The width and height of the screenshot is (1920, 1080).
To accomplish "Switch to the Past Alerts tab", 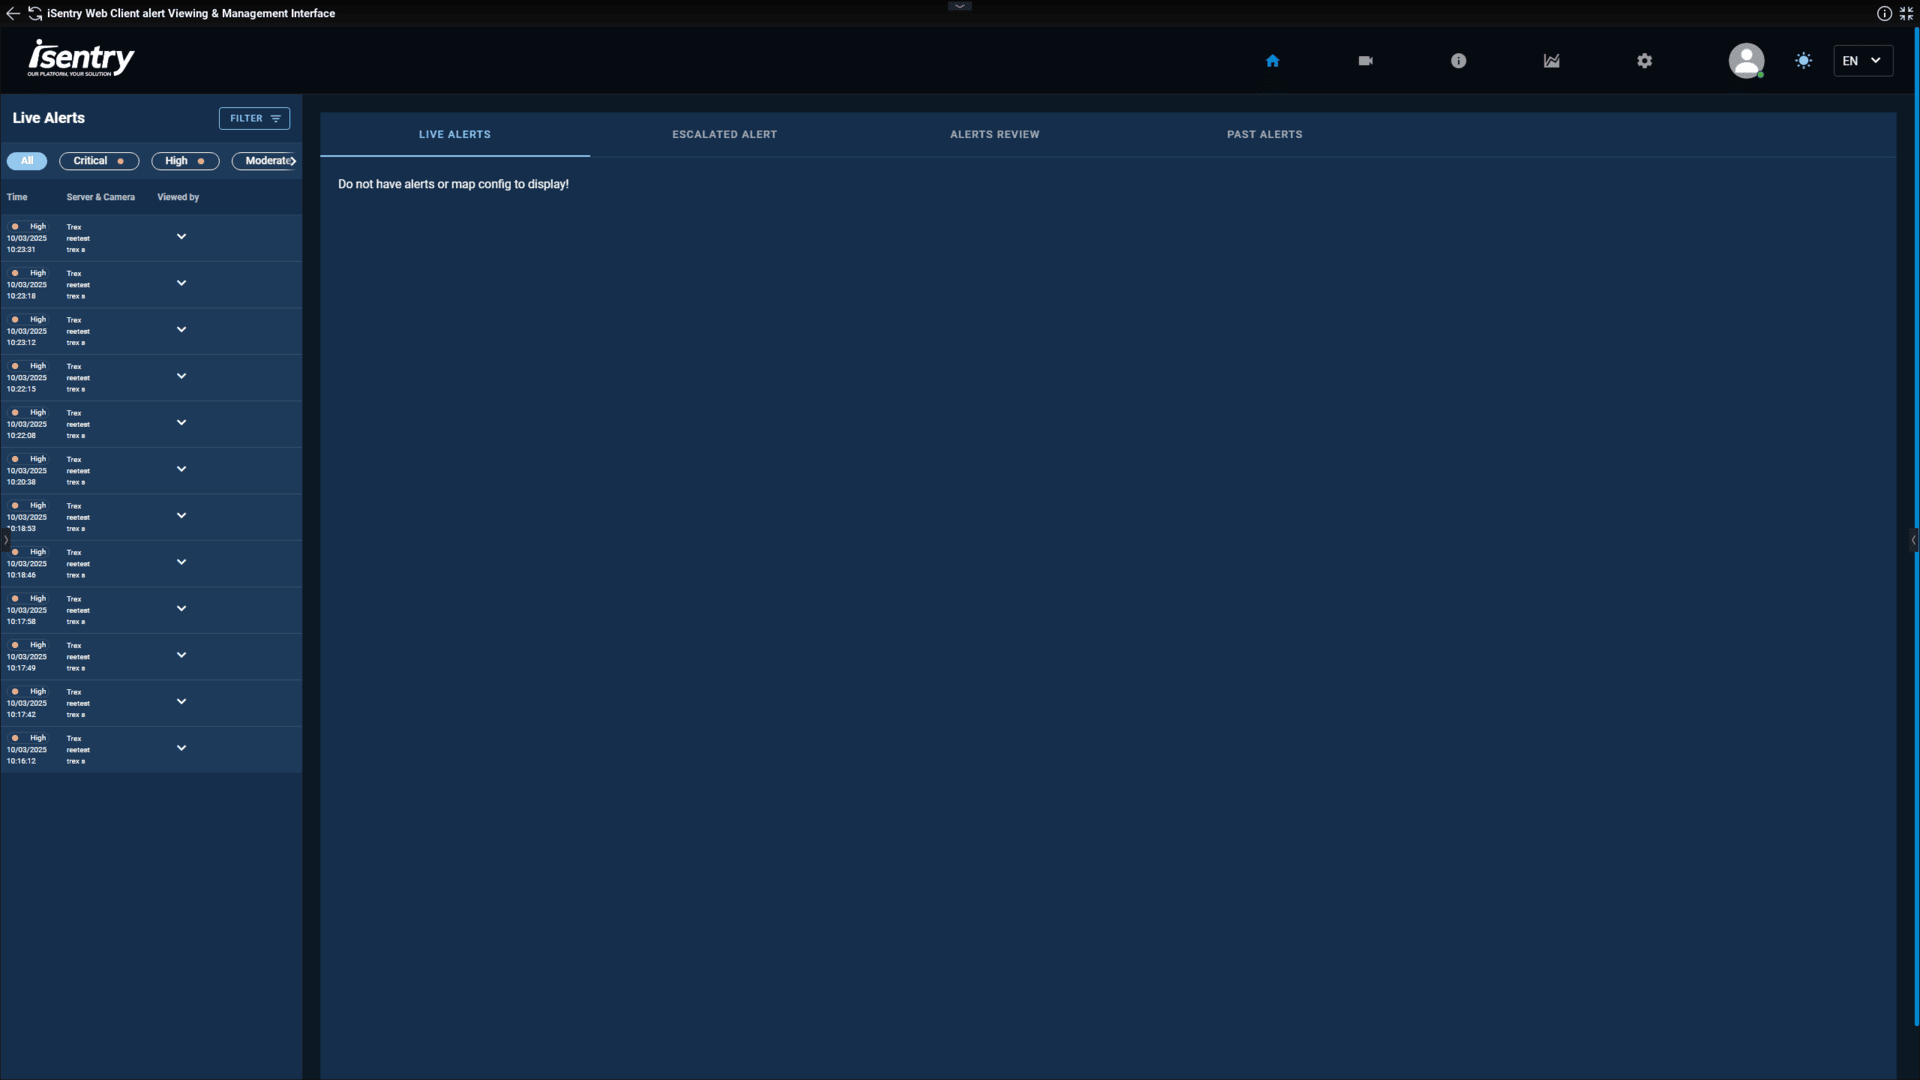I will click(x=1264, y=134).
